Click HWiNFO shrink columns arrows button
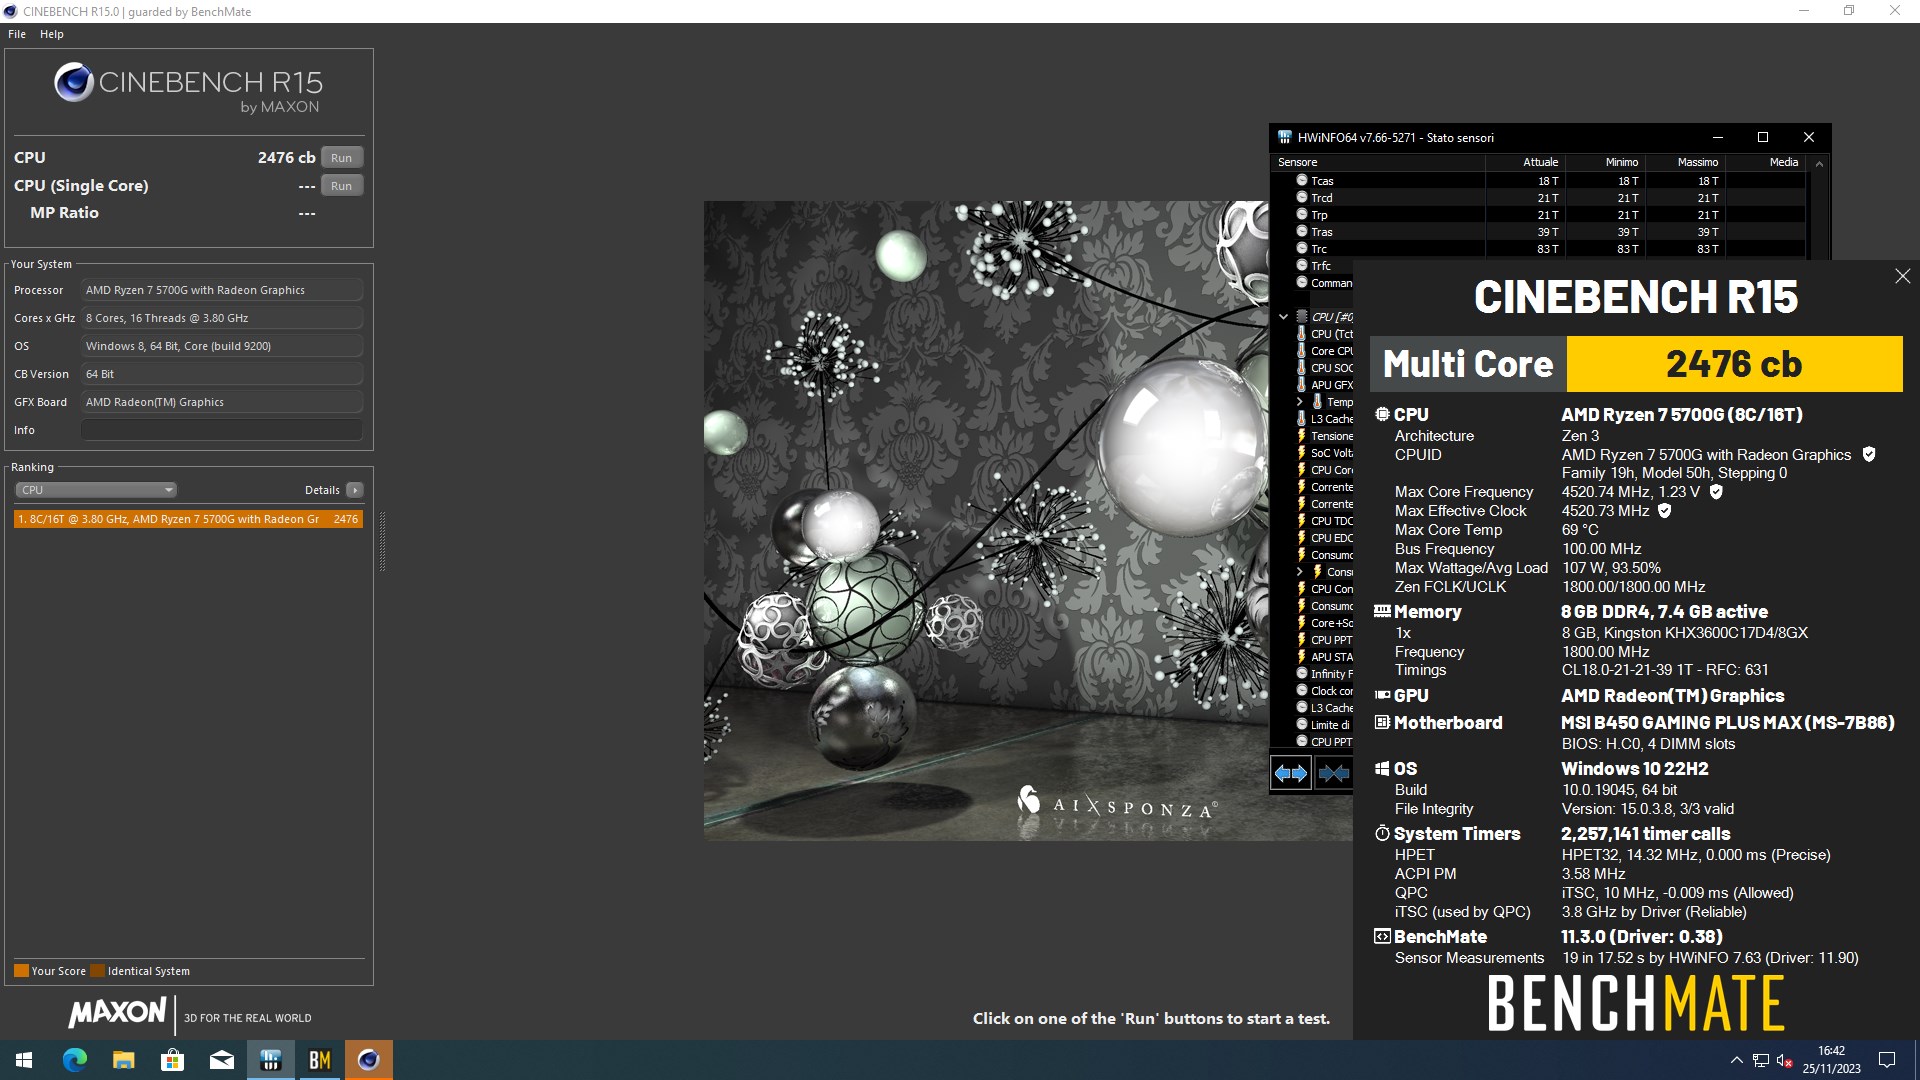This screenshot has height=1080, width=1920. tap(1333, 773)
